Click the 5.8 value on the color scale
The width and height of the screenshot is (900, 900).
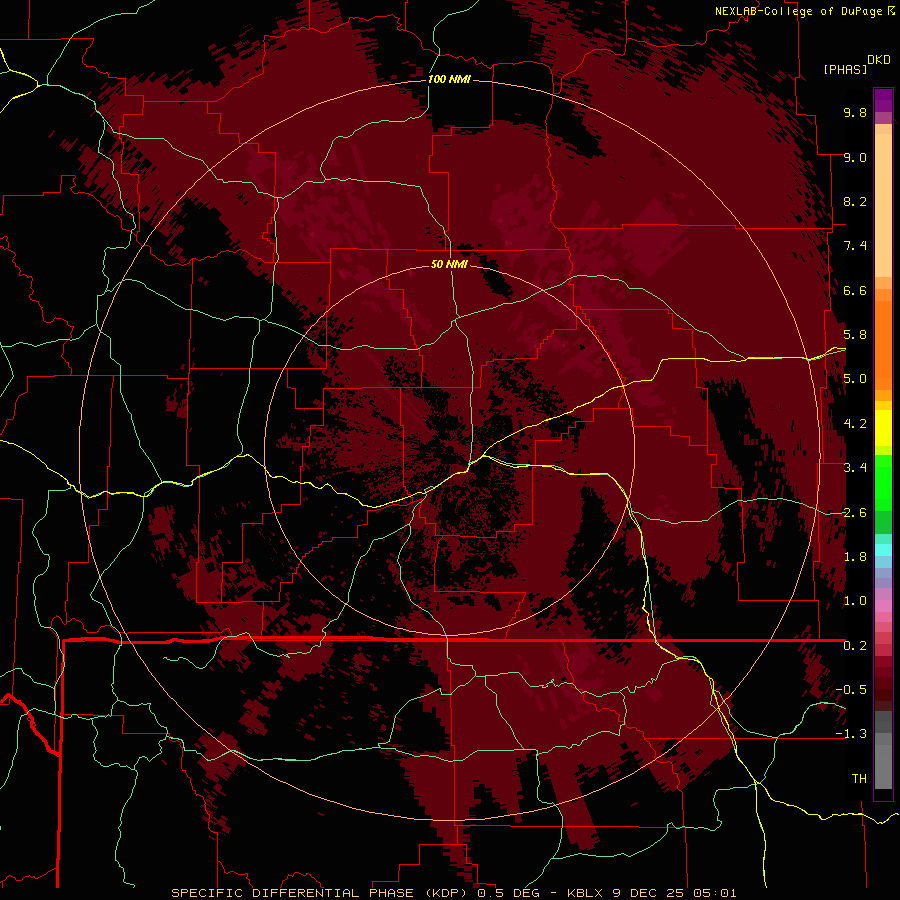[x=855, y=335]
